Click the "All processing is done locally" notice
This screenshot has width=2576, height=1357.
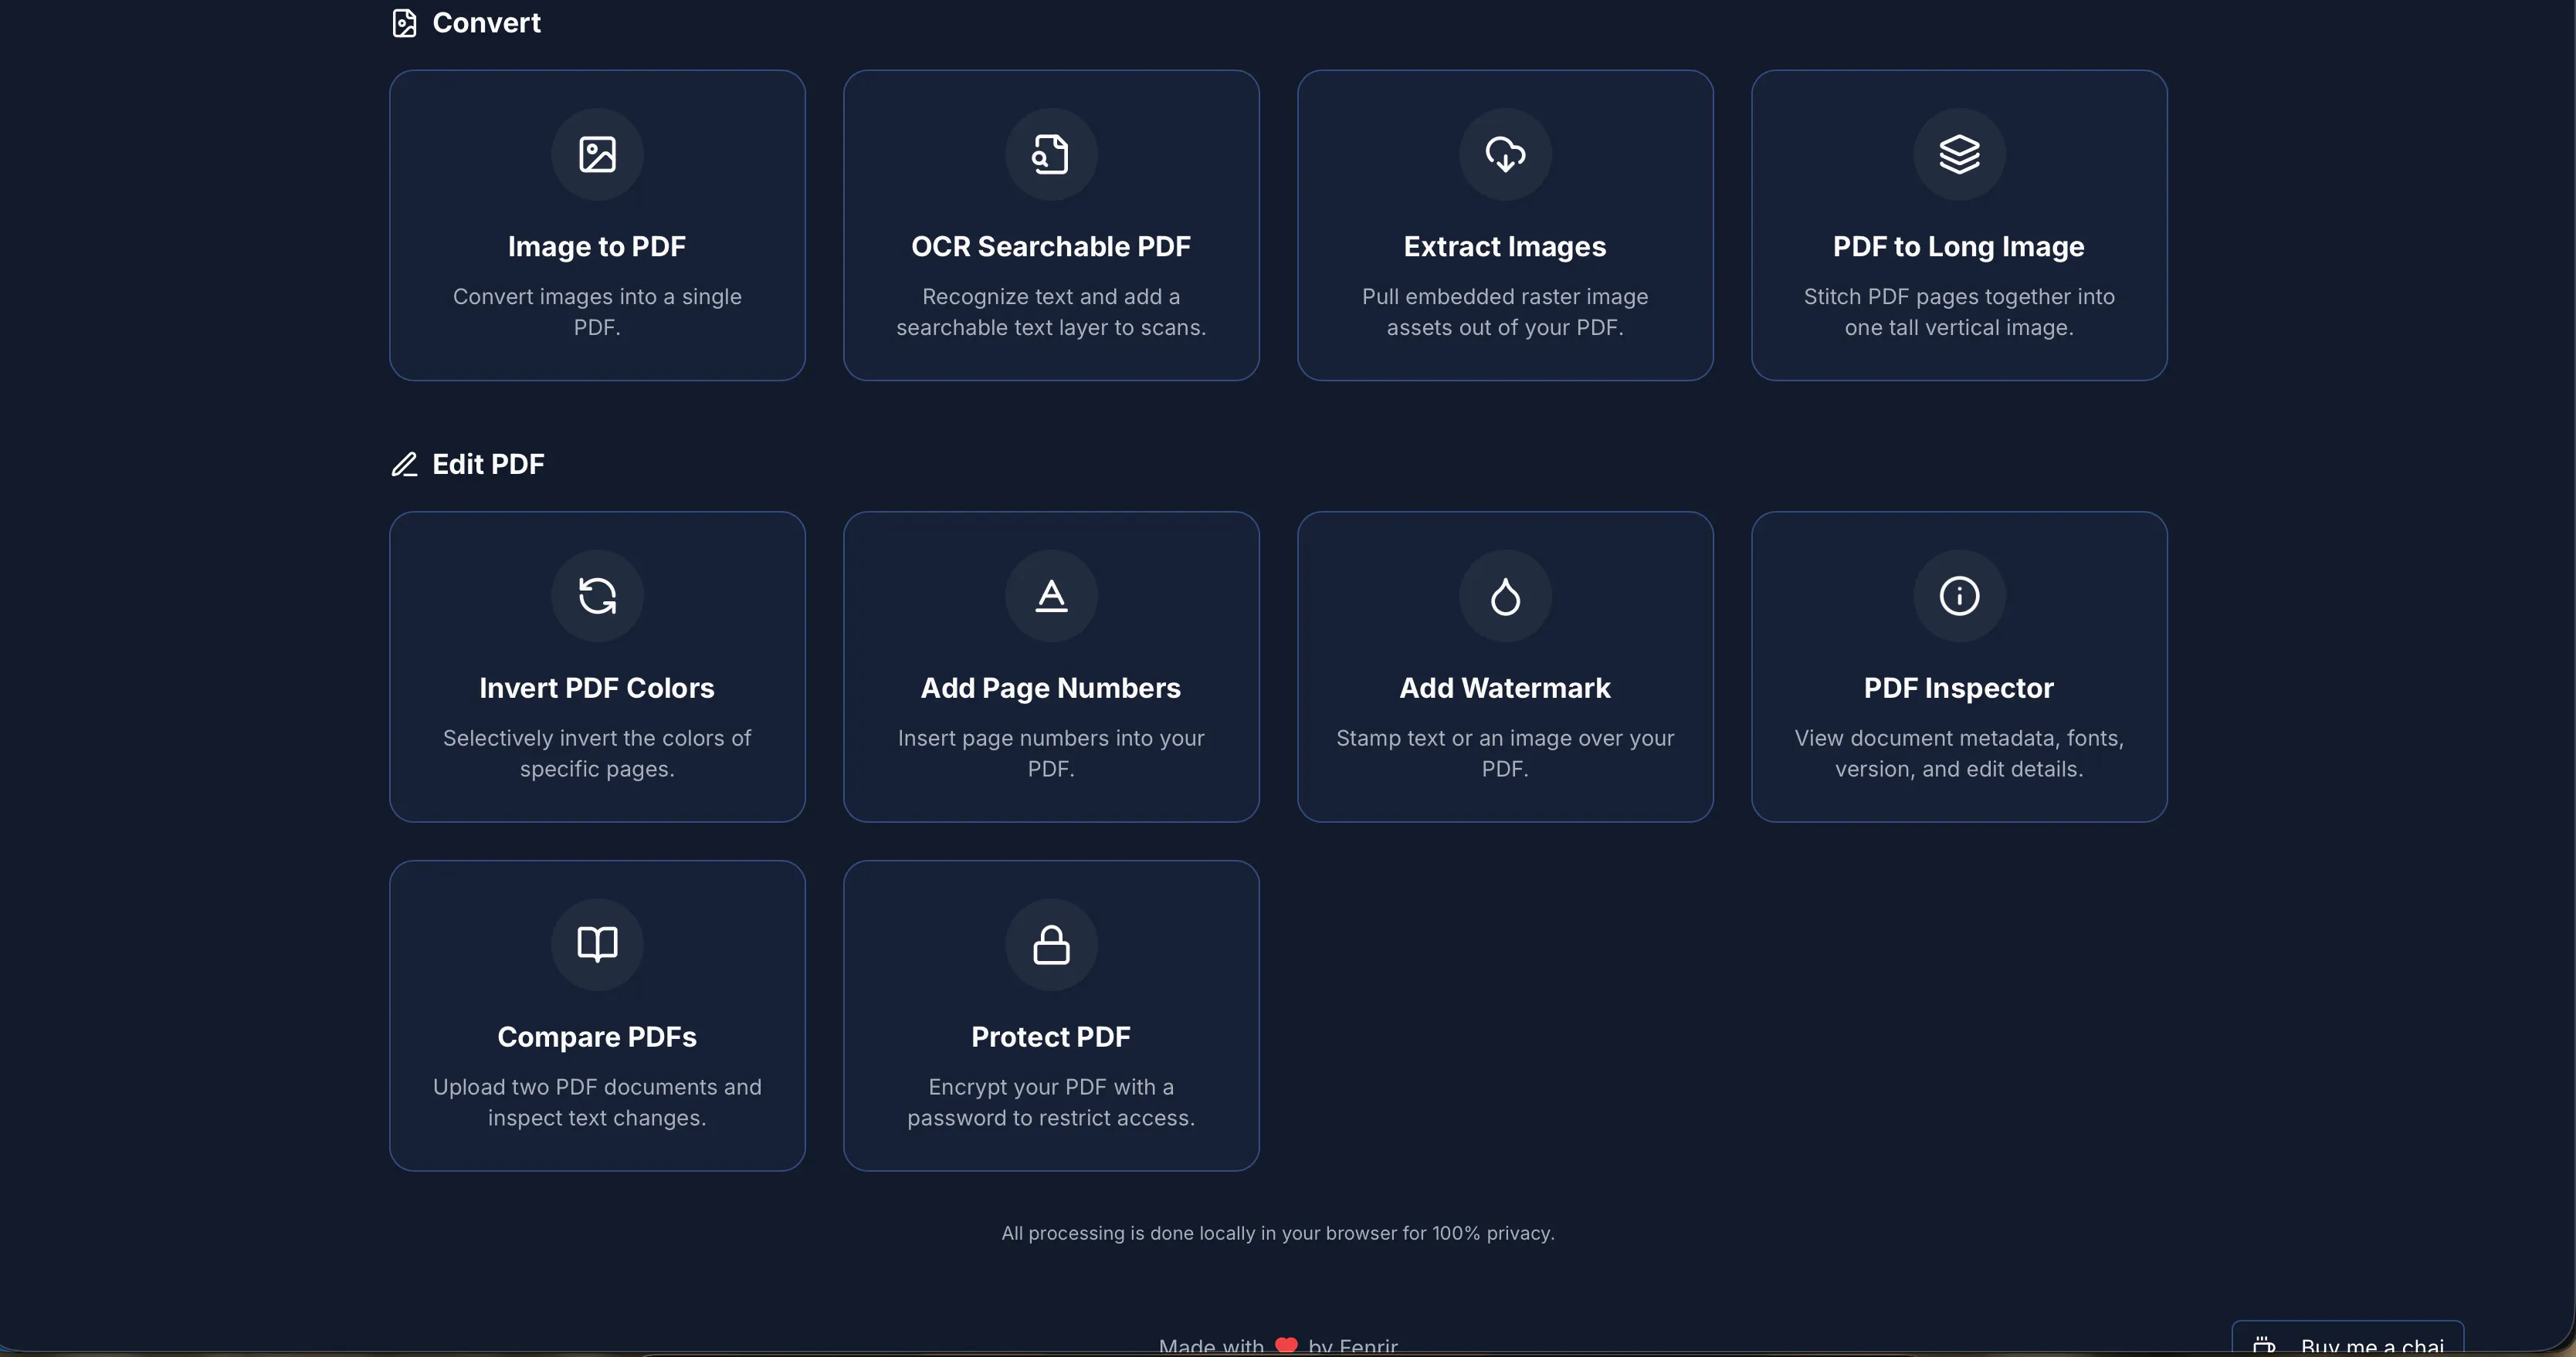click(x=1278, y=1233)
